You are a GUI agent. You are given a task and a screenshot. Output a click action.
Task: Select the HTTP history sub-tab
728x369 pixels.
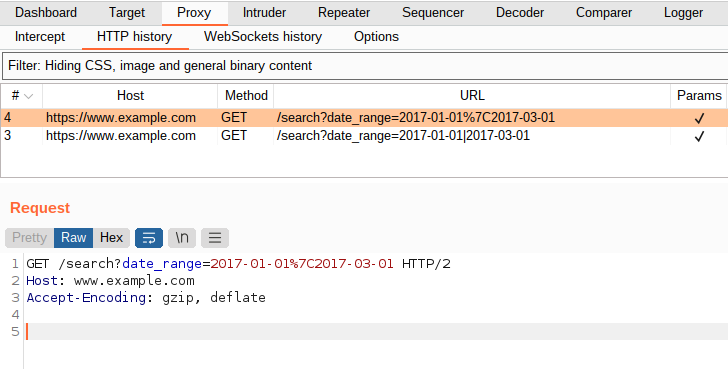tap(135, 37)
